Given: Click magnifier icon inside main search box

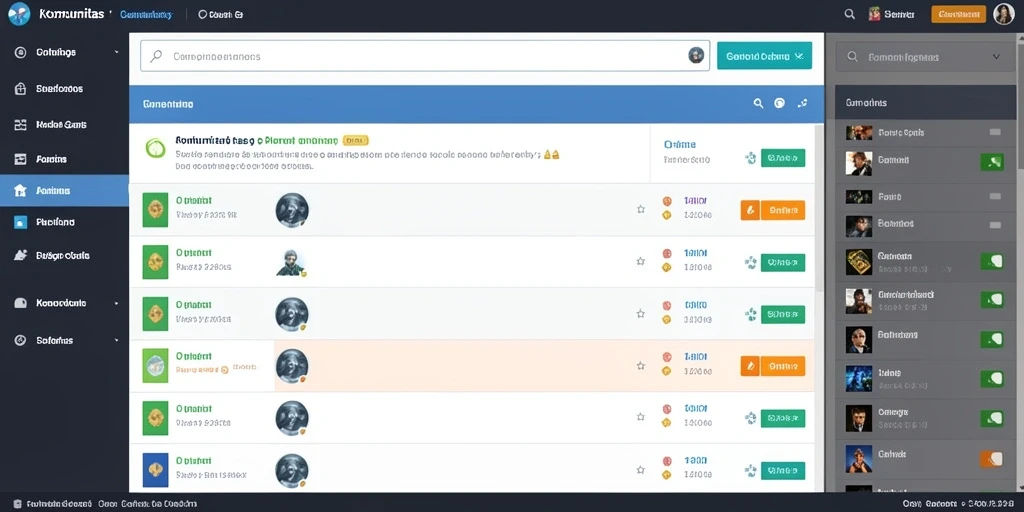Looking at the screenshot, I should [156, 56].
